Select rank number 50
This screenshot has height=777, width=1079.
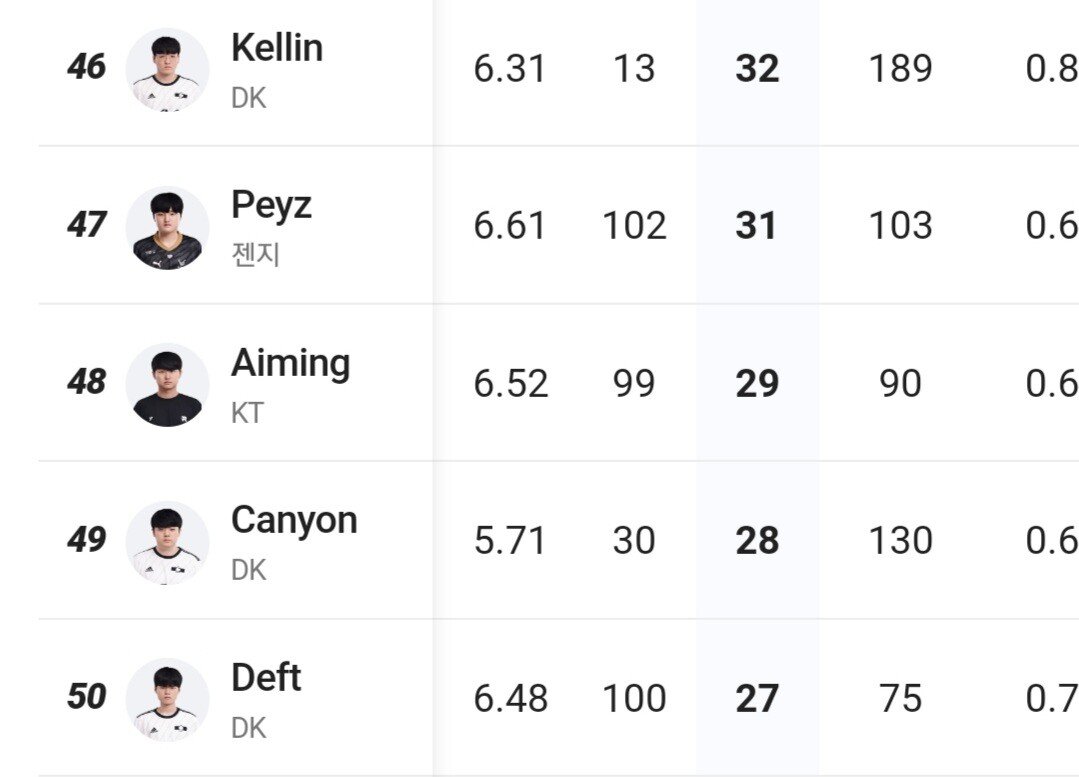[86, 697]
